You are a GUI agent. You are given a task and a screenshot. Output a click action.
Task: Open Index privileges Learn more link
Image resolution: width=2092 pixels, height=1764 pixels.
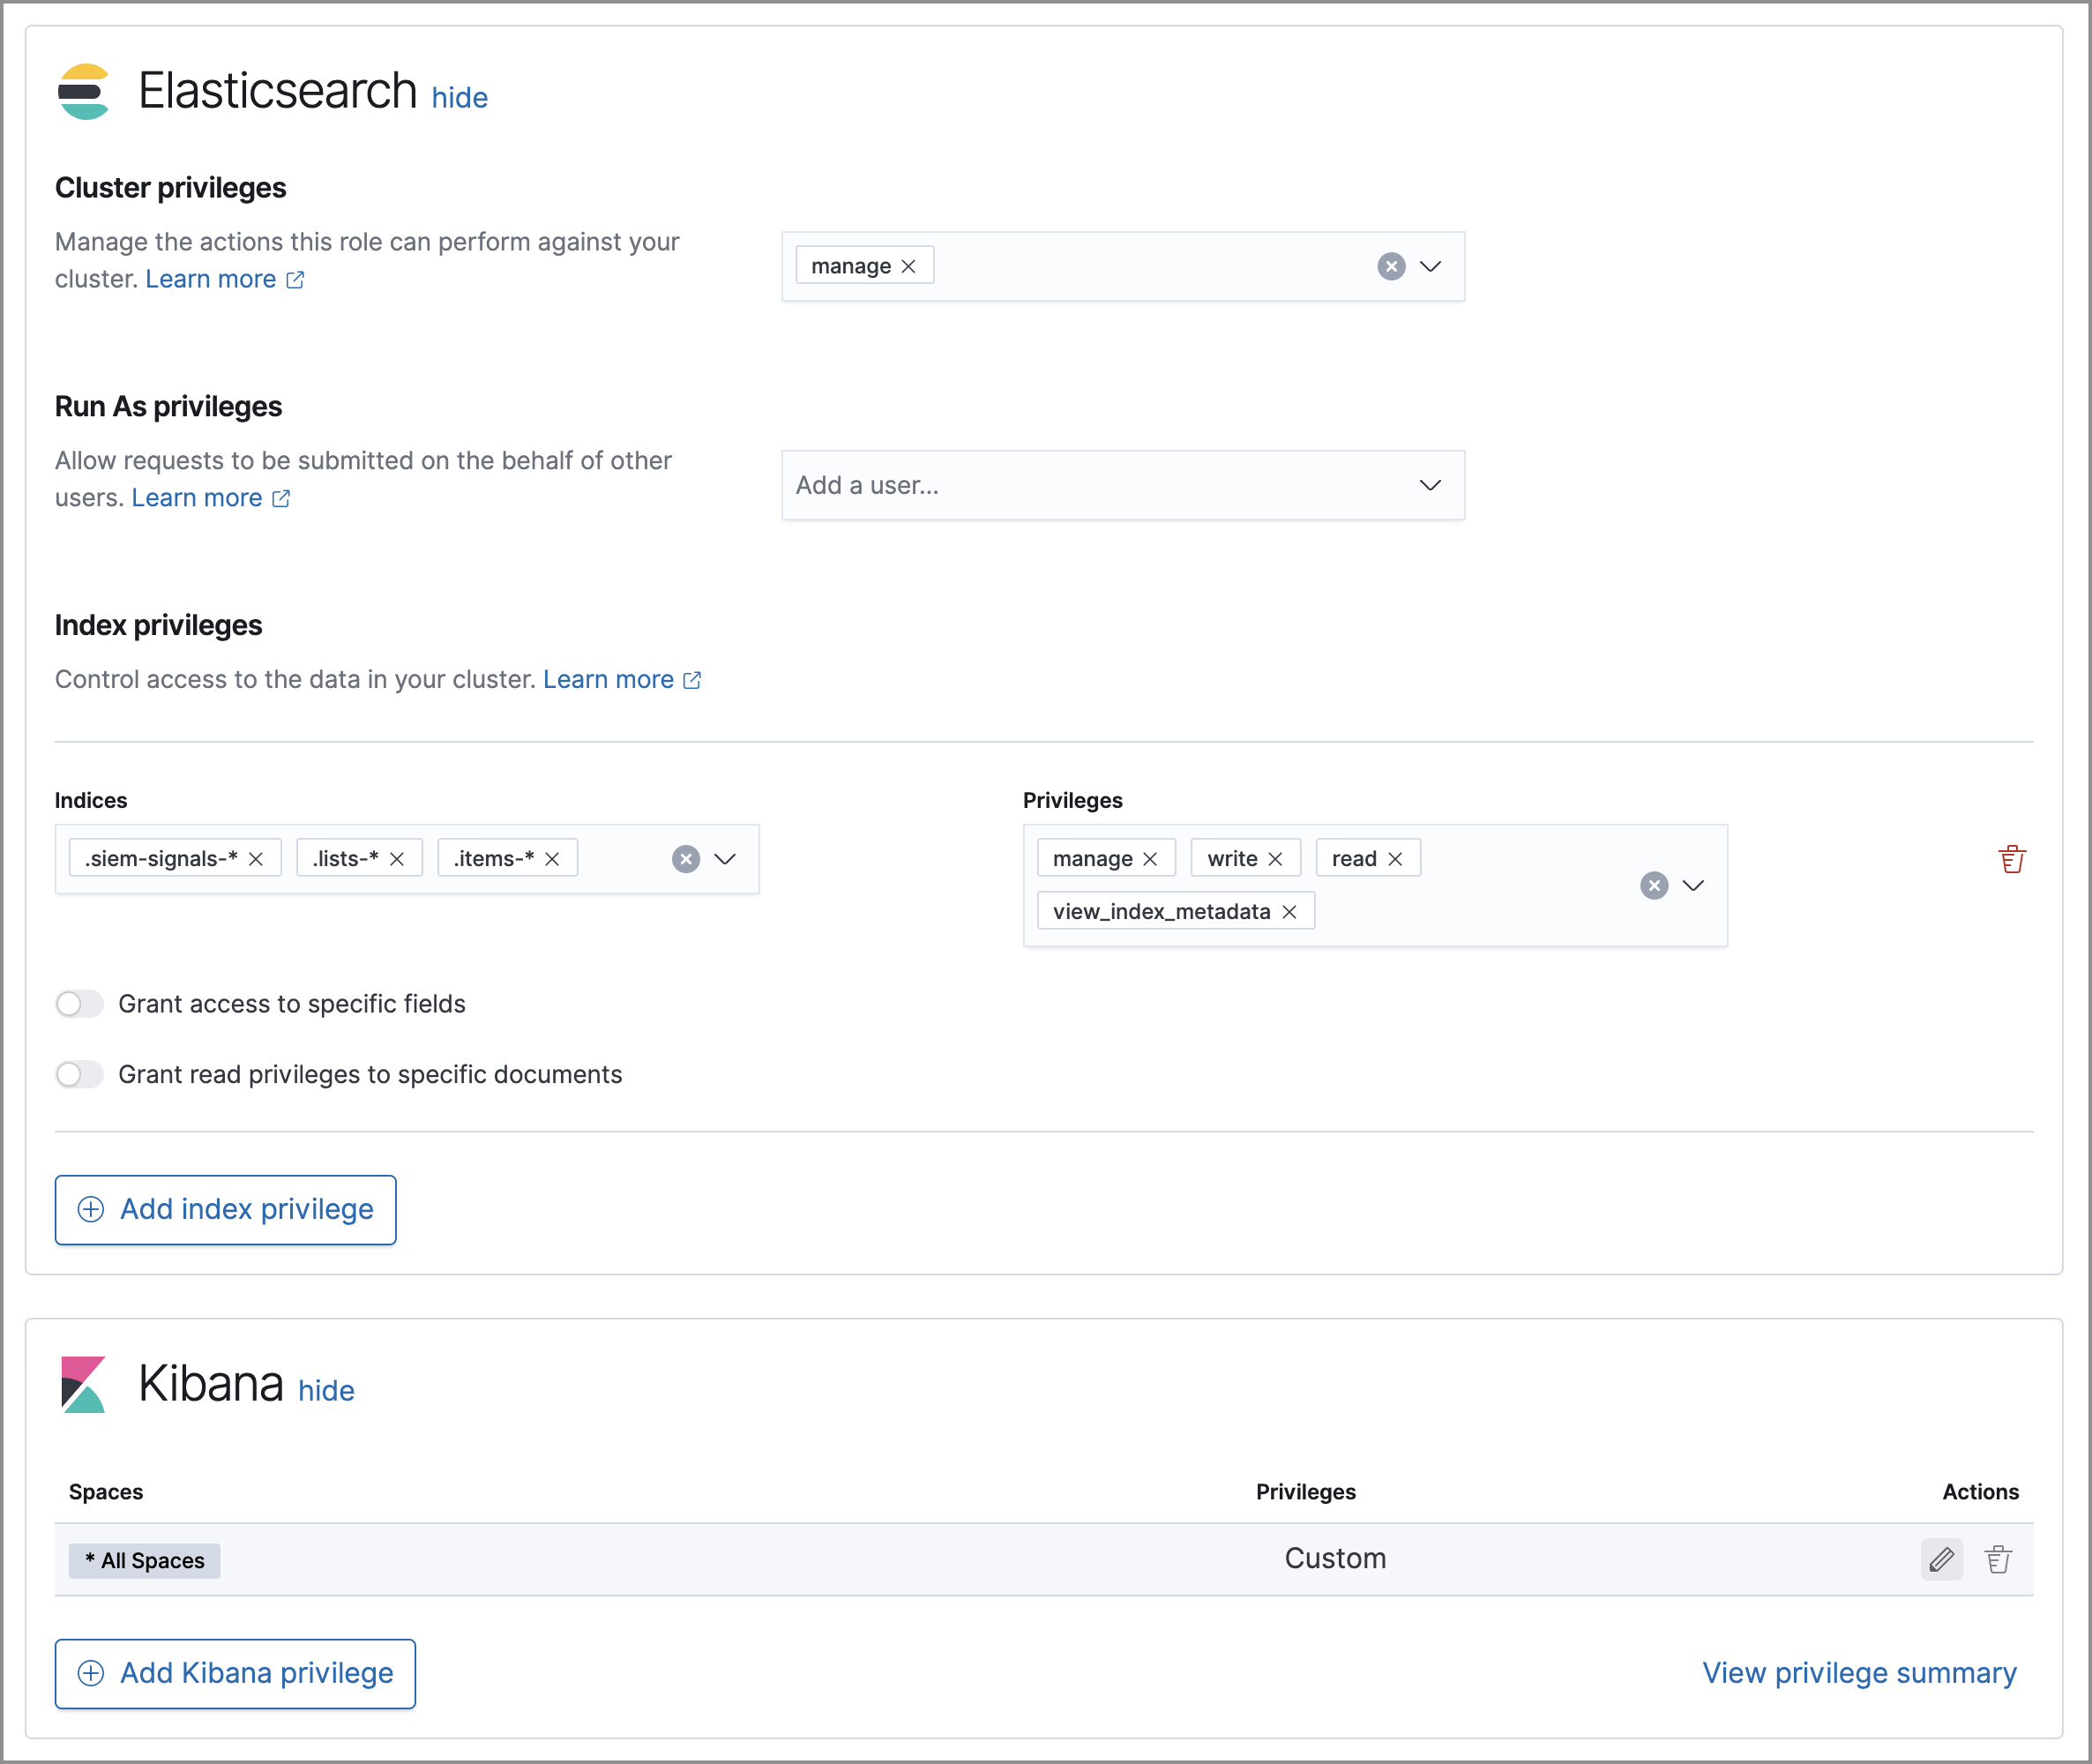click(622, 680)
